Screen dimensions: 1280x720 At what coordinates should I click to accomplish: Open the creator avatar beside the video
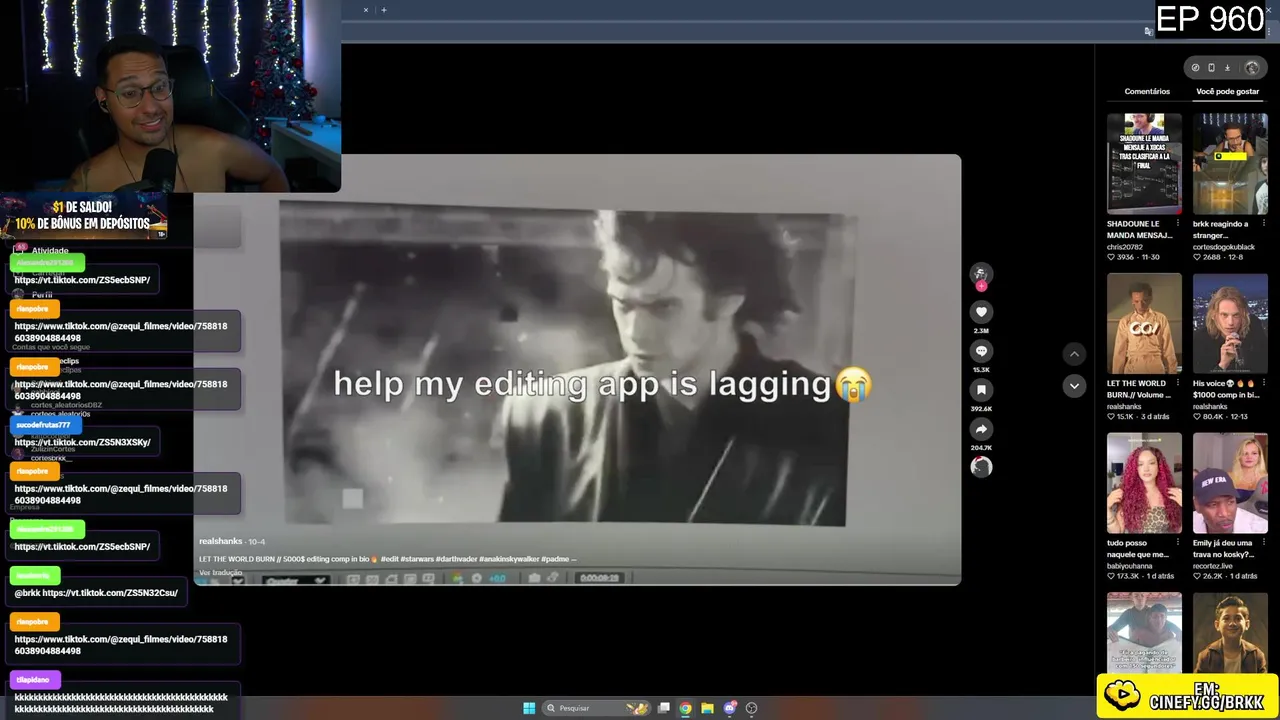tap(981, 273)
